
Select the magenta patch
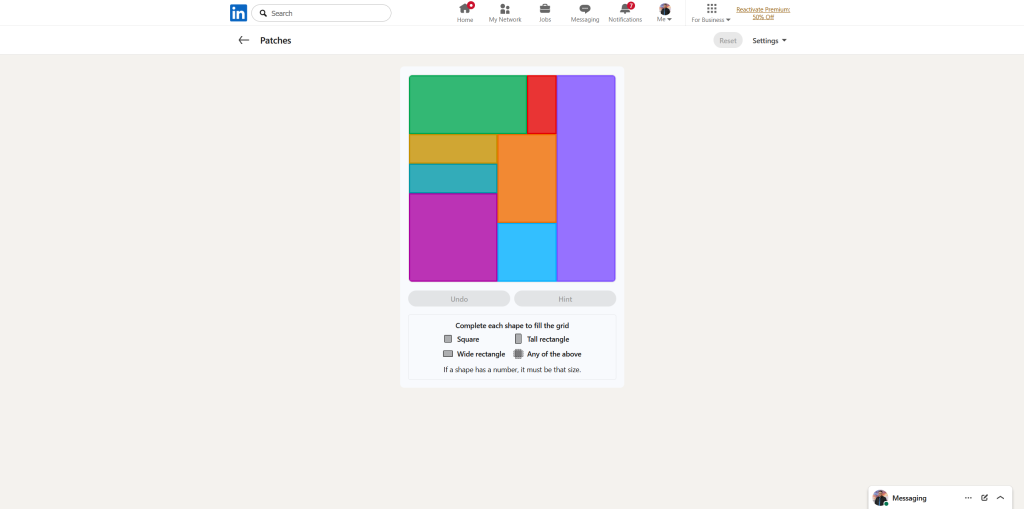point(453,237)
